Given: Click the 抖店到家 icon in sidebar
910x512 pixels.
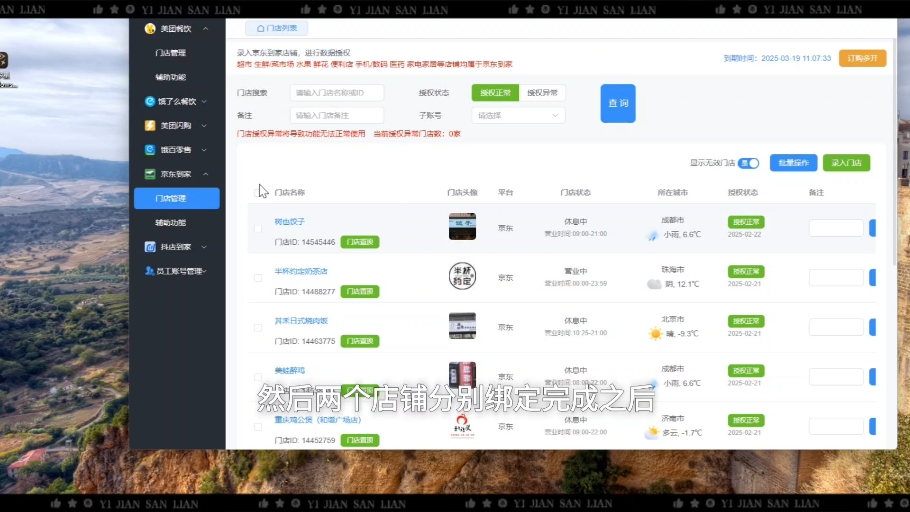Looking at the screenshot, I should (x=150, y=247).
